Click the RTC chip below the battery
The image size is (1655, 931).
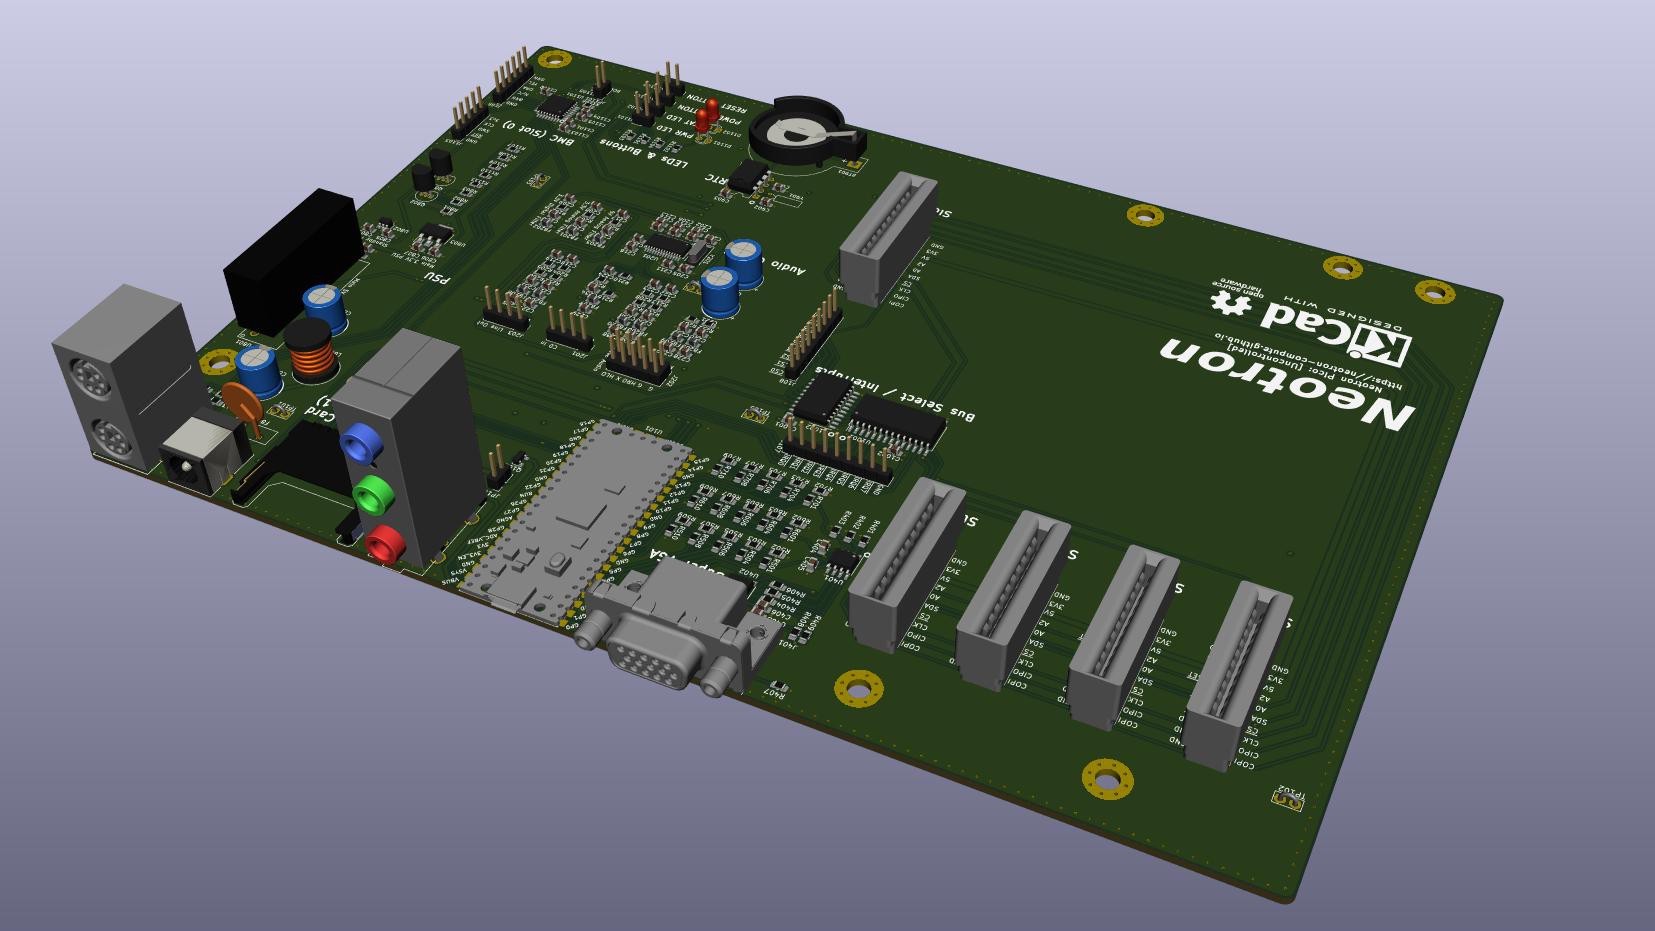tap(745, 178)
